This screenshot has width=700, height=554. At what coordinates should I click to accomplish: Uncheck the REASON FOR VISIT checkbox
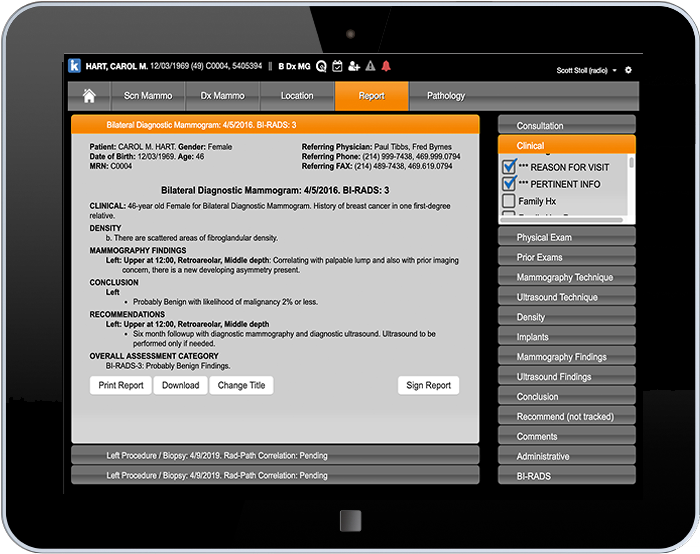pos(509,166)
